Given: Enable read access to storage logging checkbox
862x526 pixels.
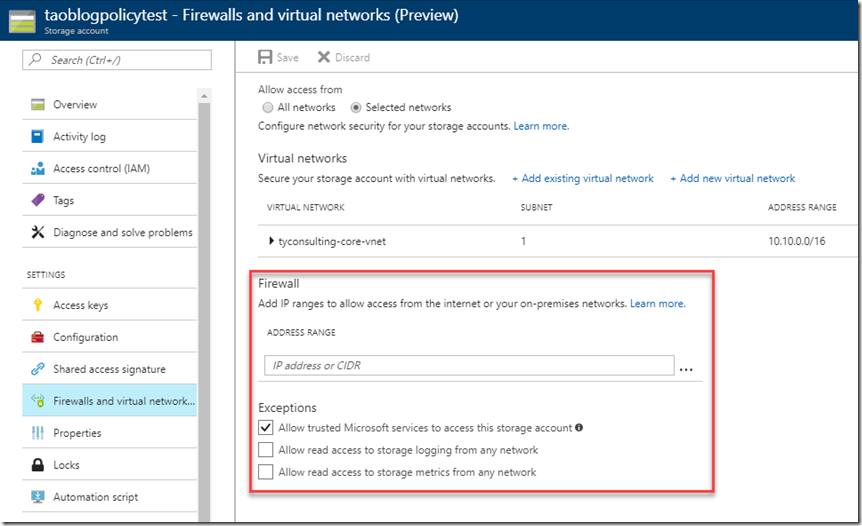Looking at the screenshot, I should [x=266, y=450].
